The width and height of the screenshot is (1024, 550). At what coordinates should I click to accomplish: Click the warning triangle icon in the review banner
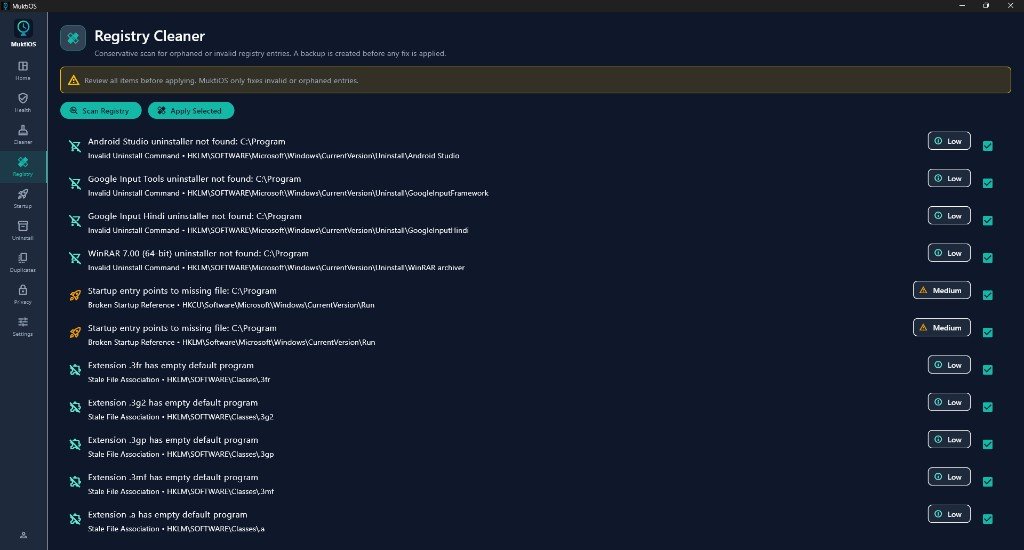73,80
